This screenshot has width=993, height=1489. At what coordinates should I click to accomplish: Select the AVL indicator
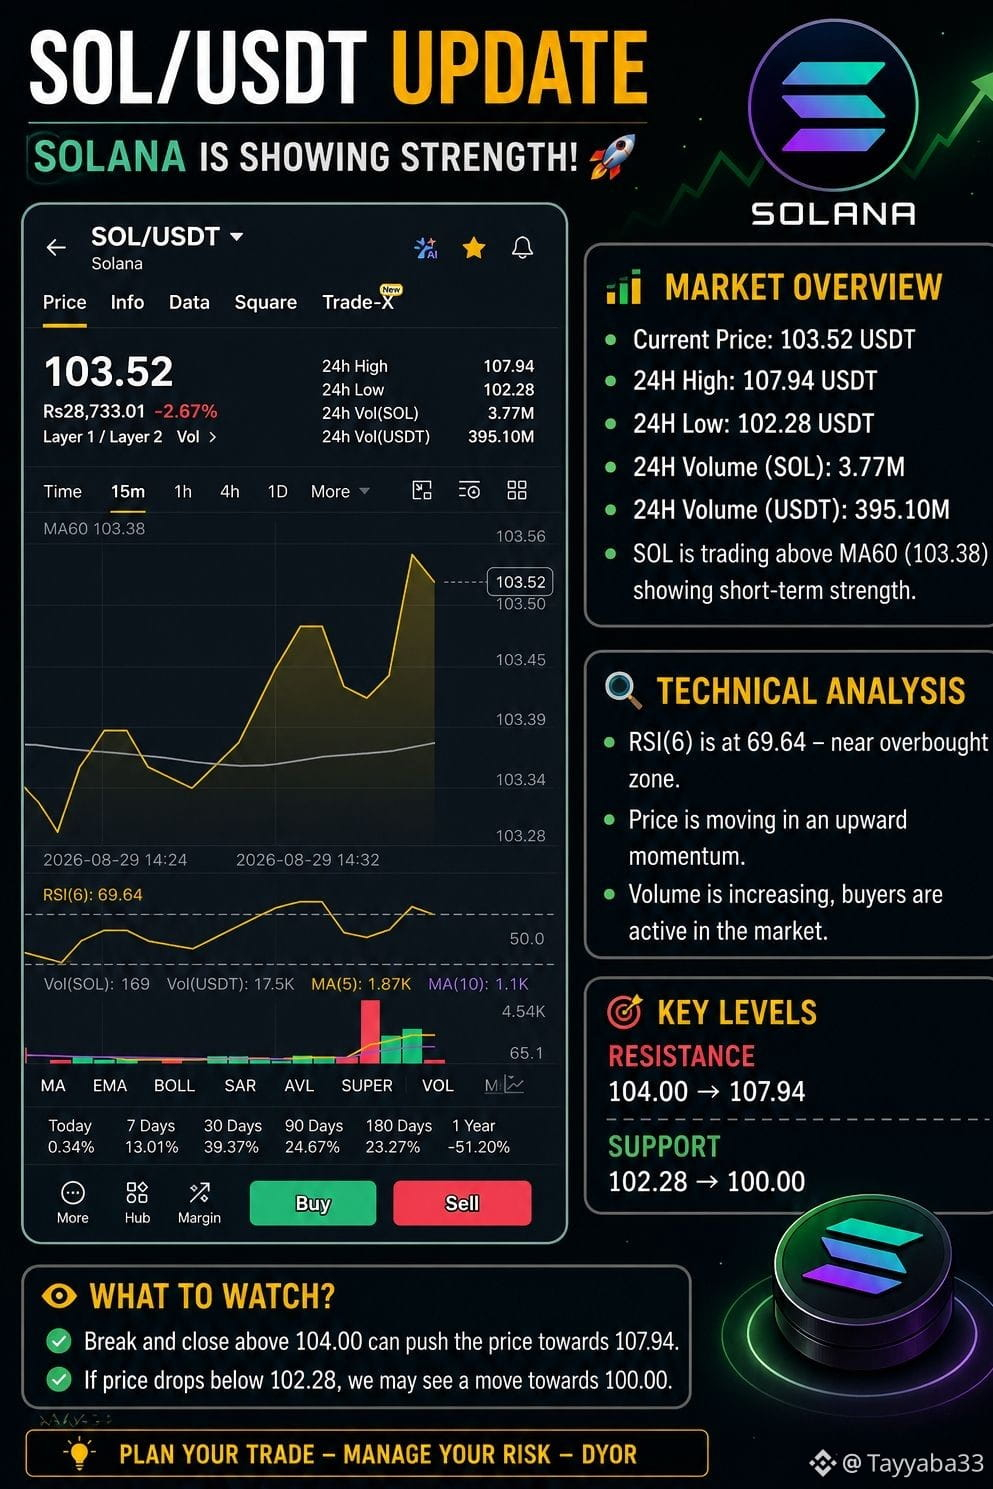(299, 1085)
